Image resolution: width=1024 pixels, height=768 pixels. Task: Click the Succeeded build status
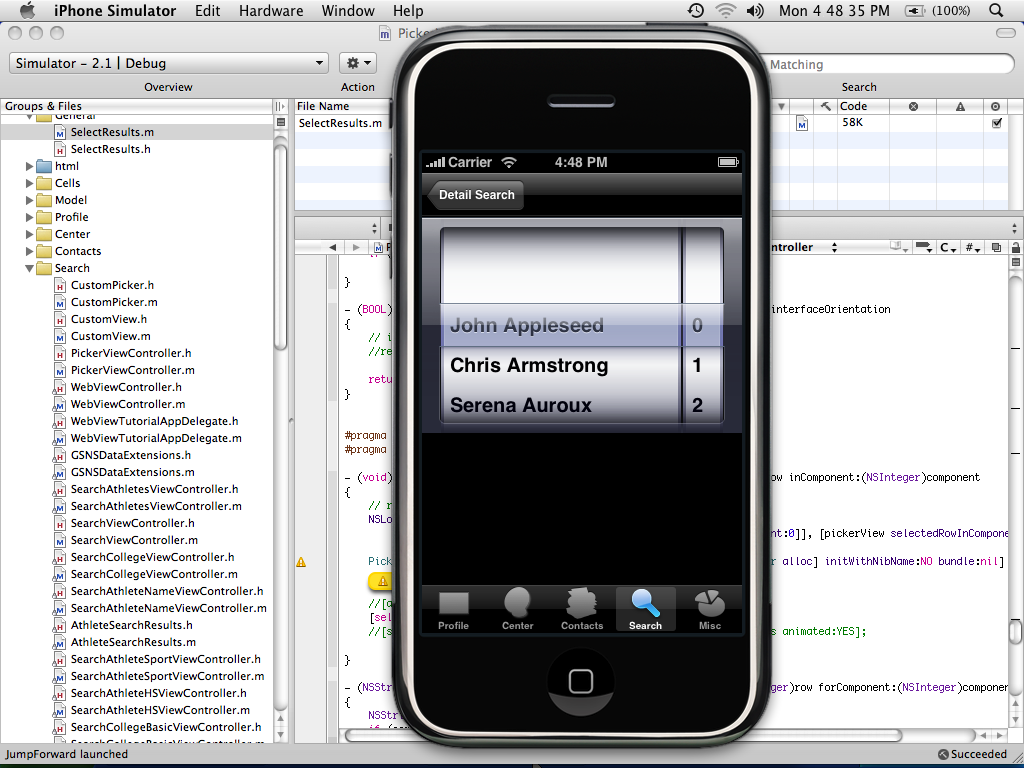coord(972,754)
